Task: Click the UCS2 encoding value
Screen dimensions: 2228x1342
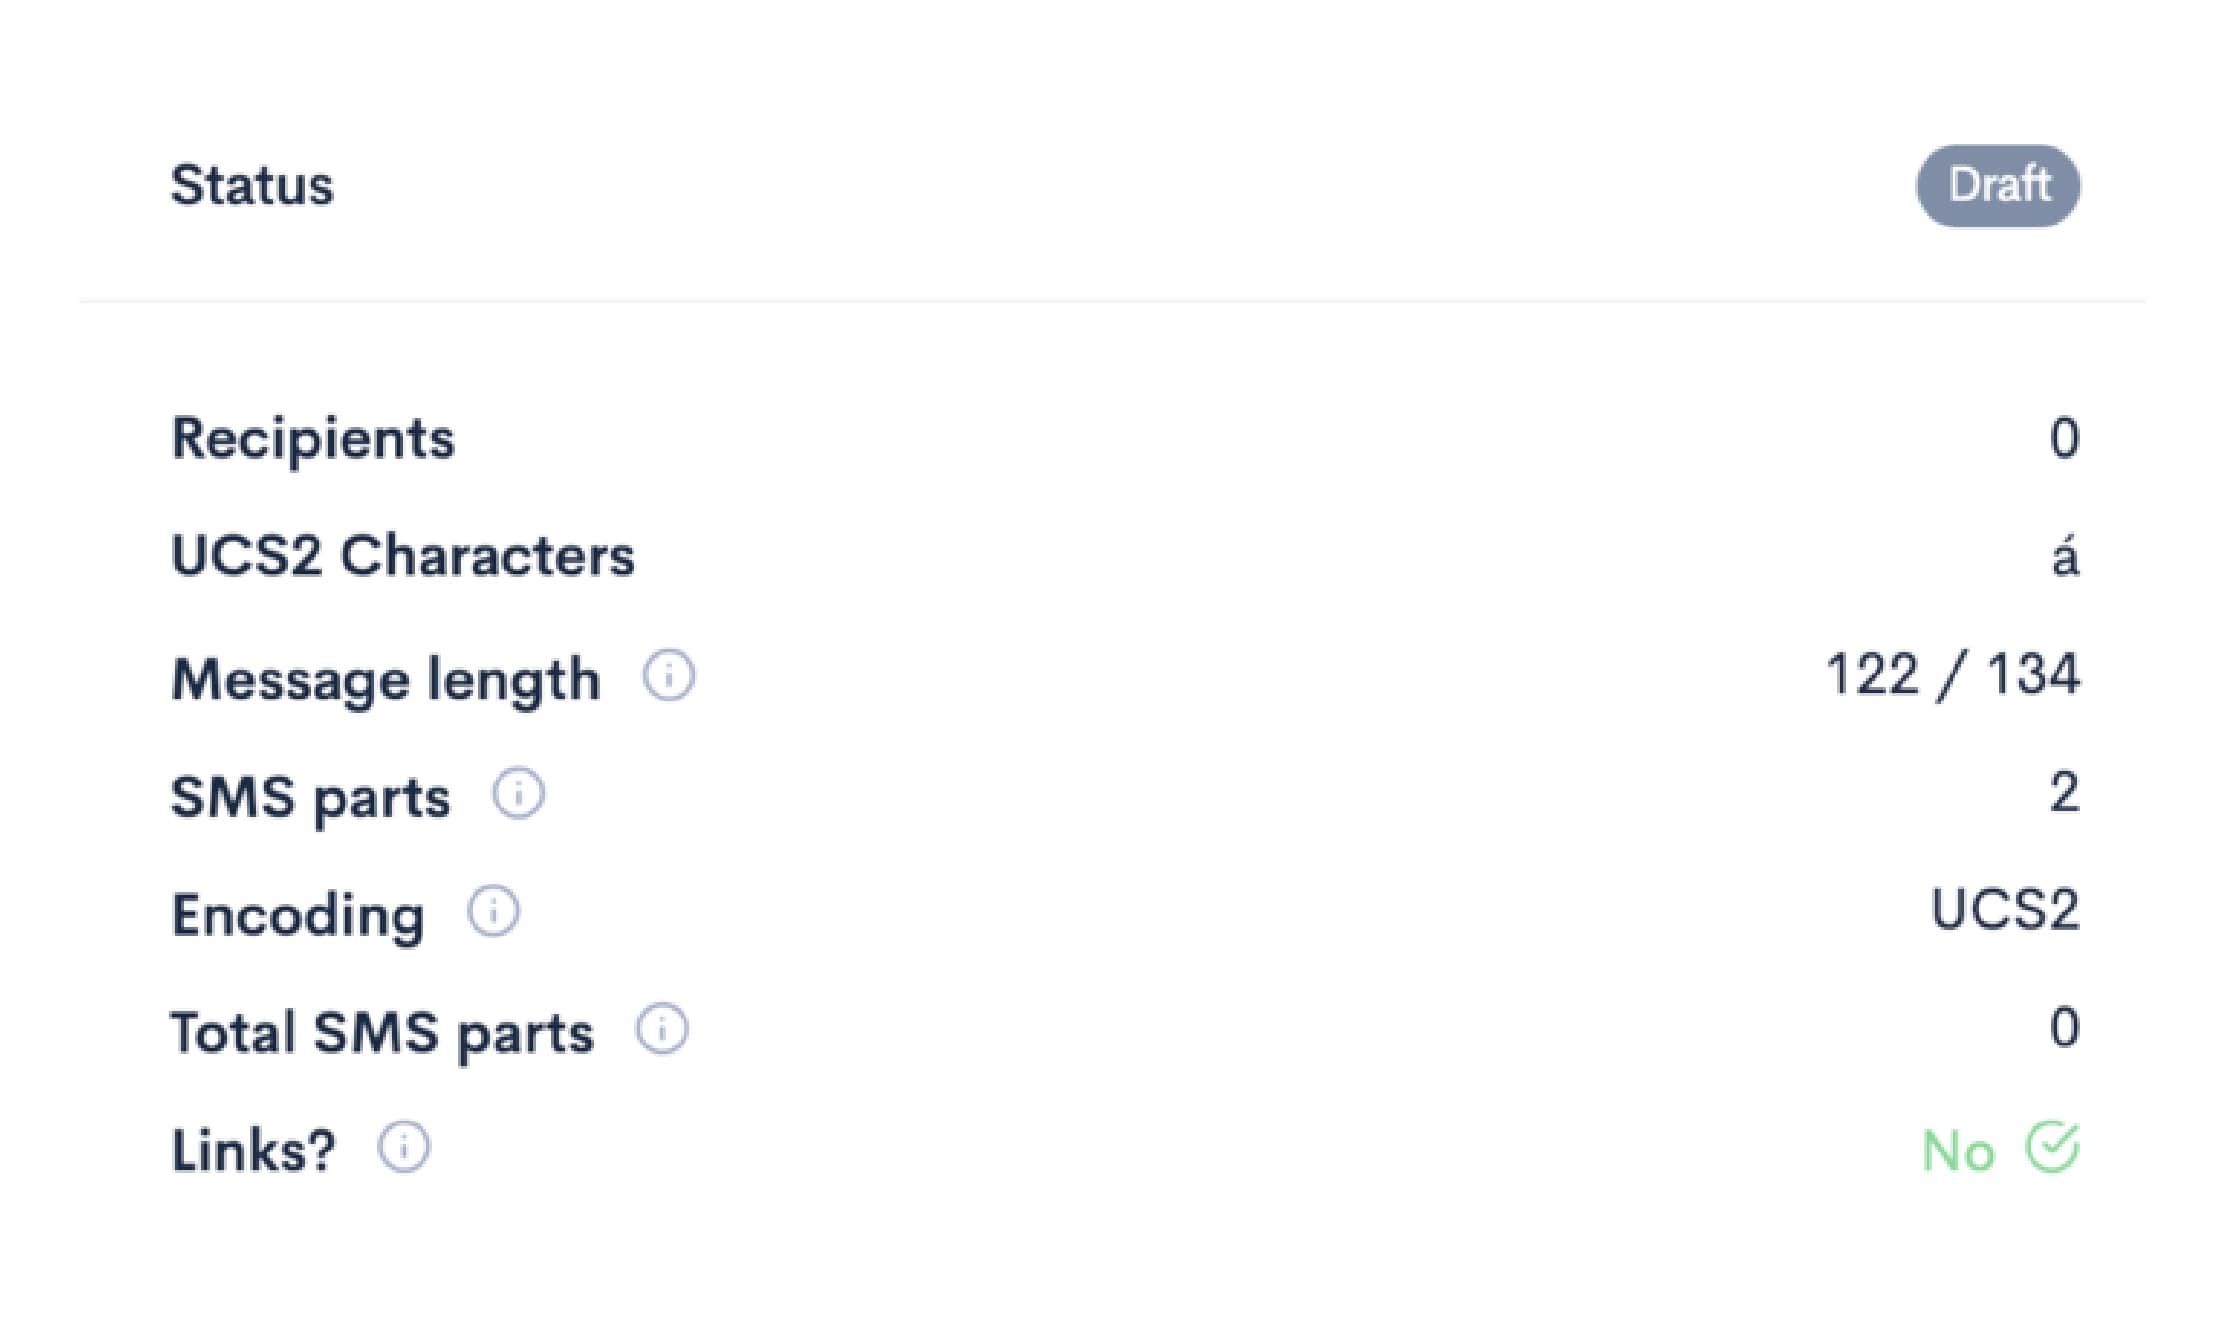Action: [2007, 911]
